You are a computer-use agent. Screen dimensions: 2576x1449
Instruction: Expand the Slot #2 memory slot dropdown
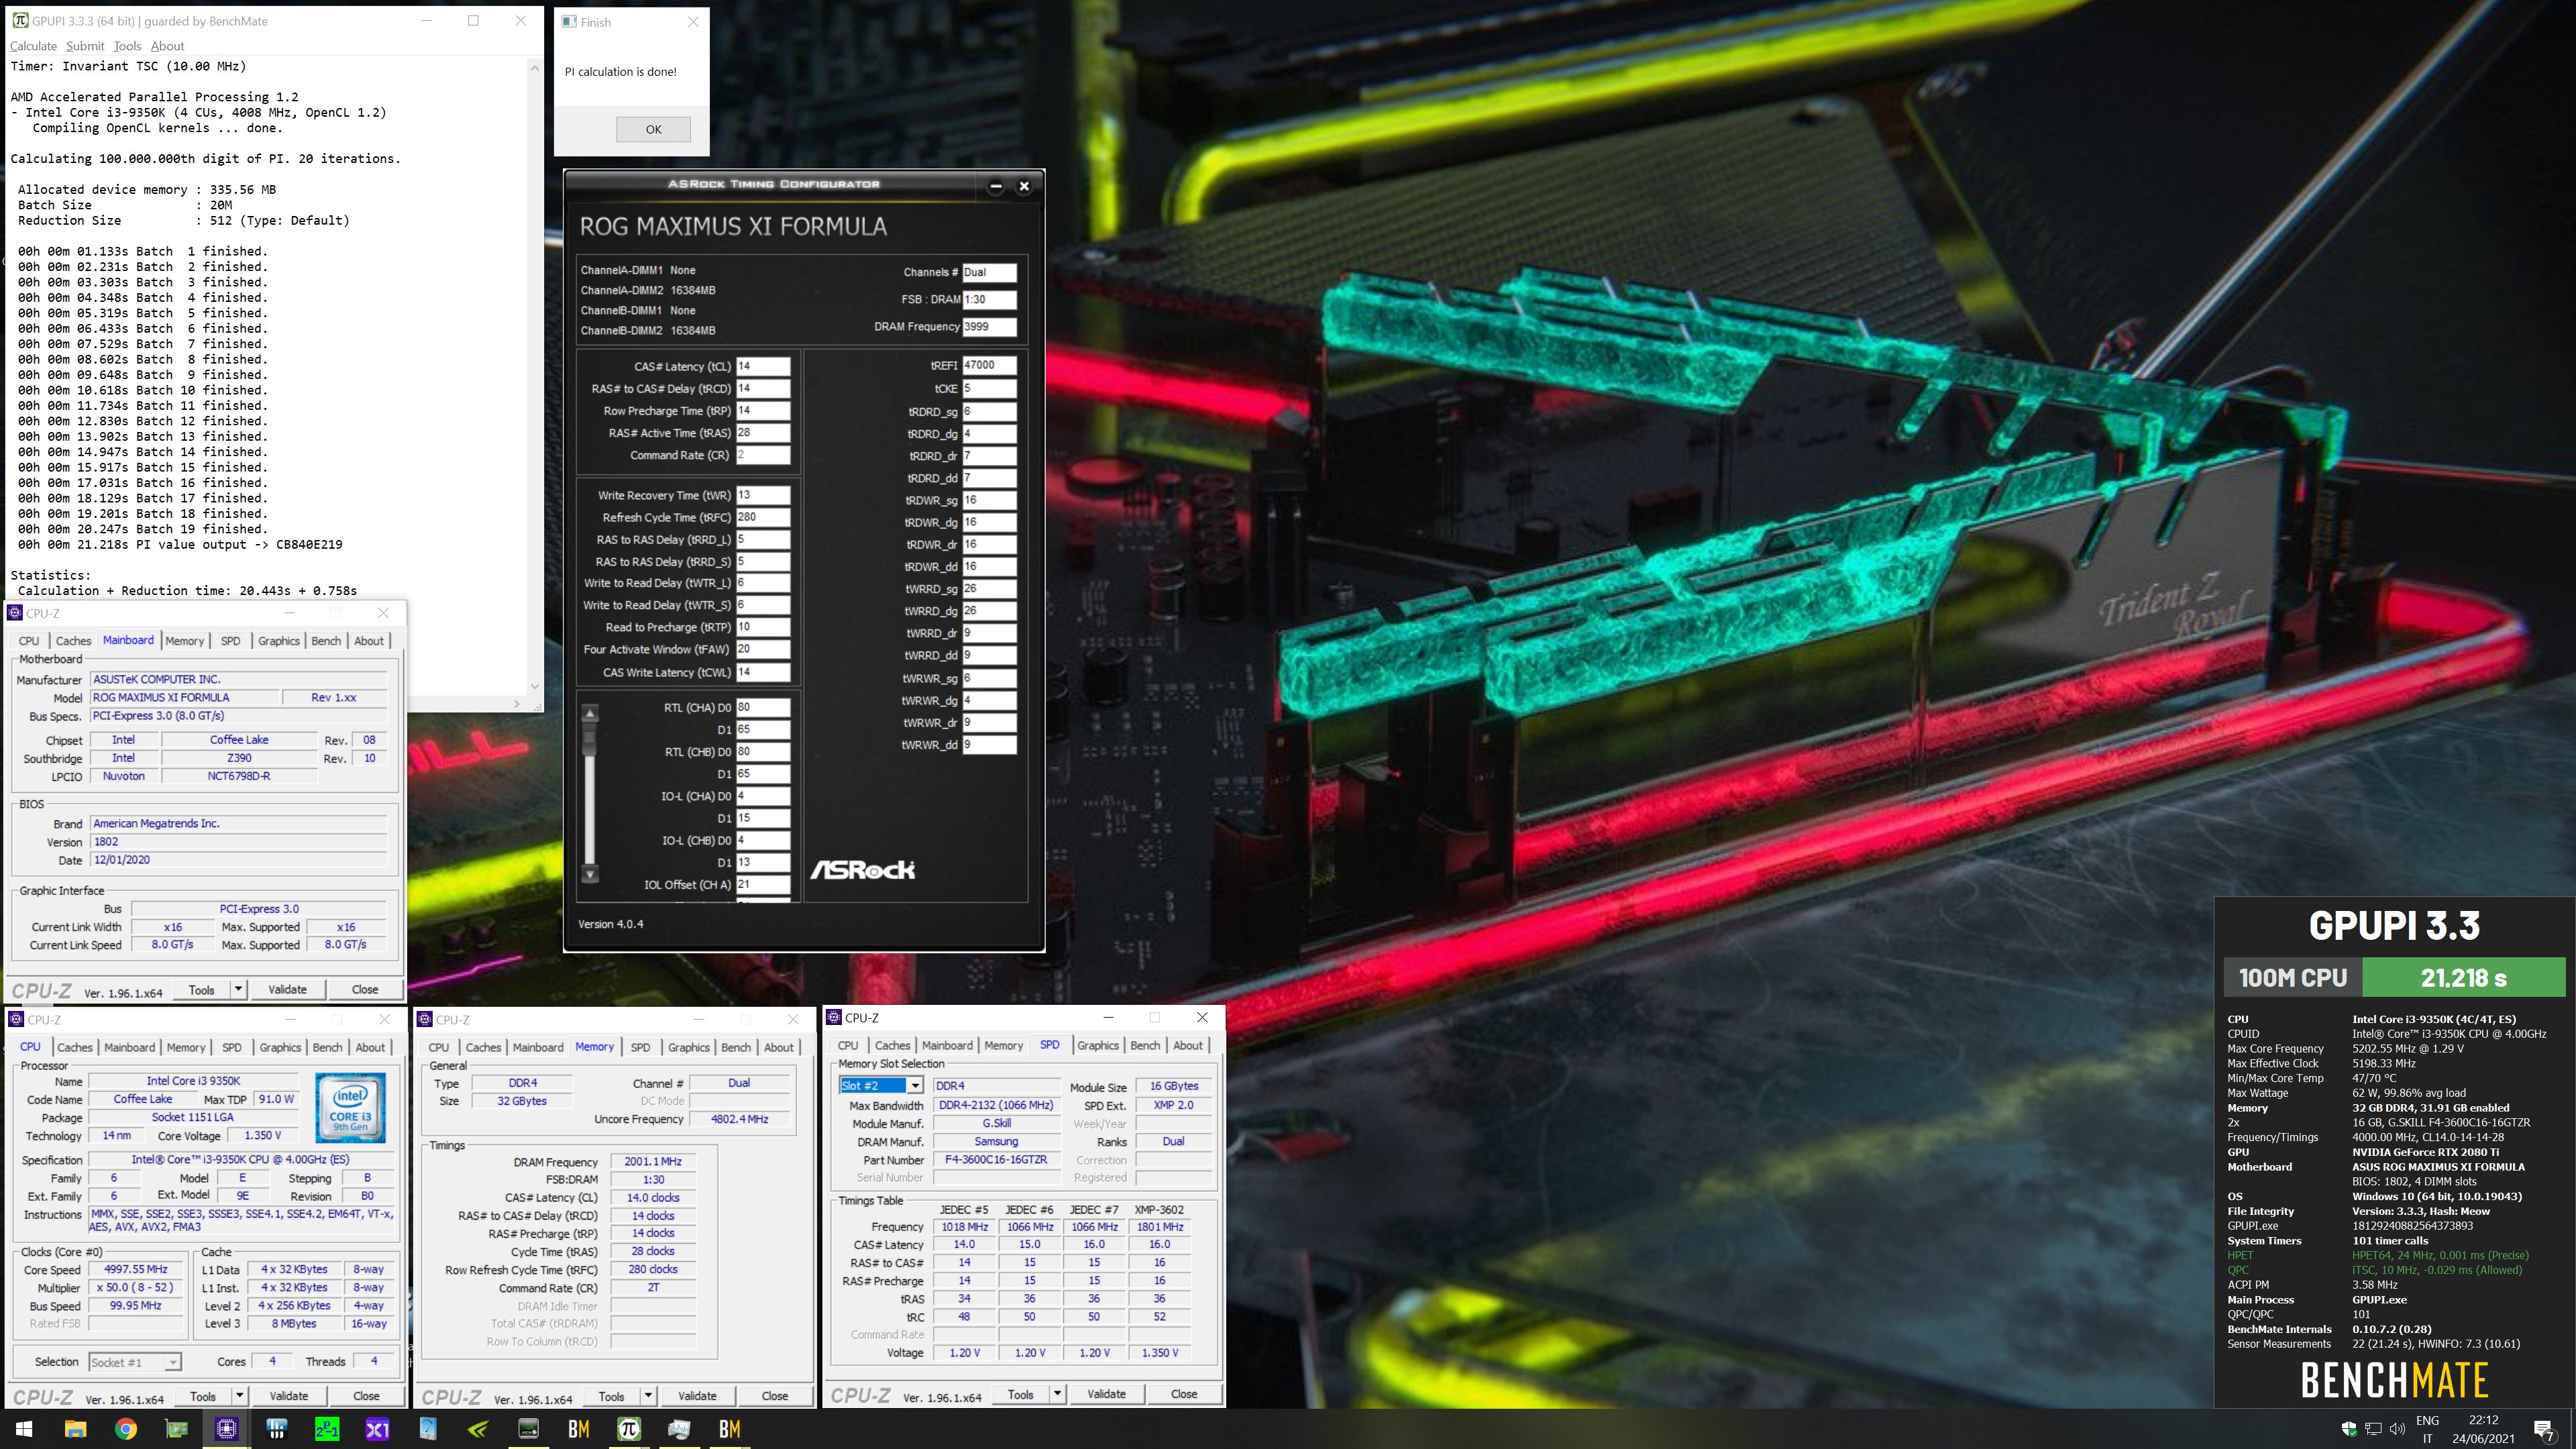click(915, 1086)
